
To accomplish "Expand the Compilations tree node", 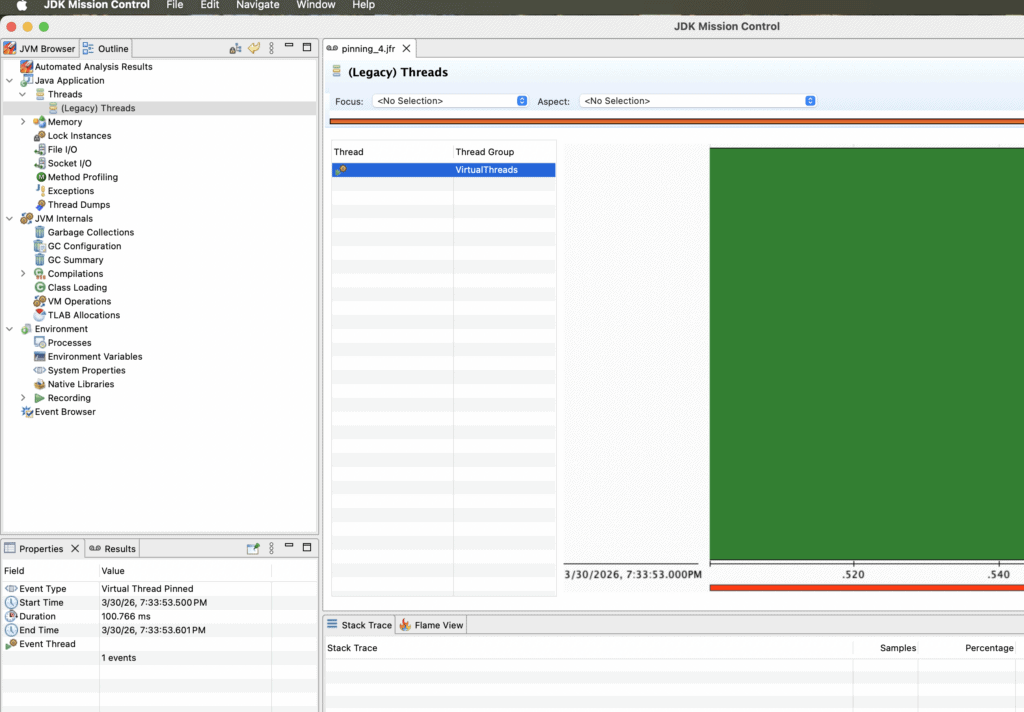I will (23, 274).
